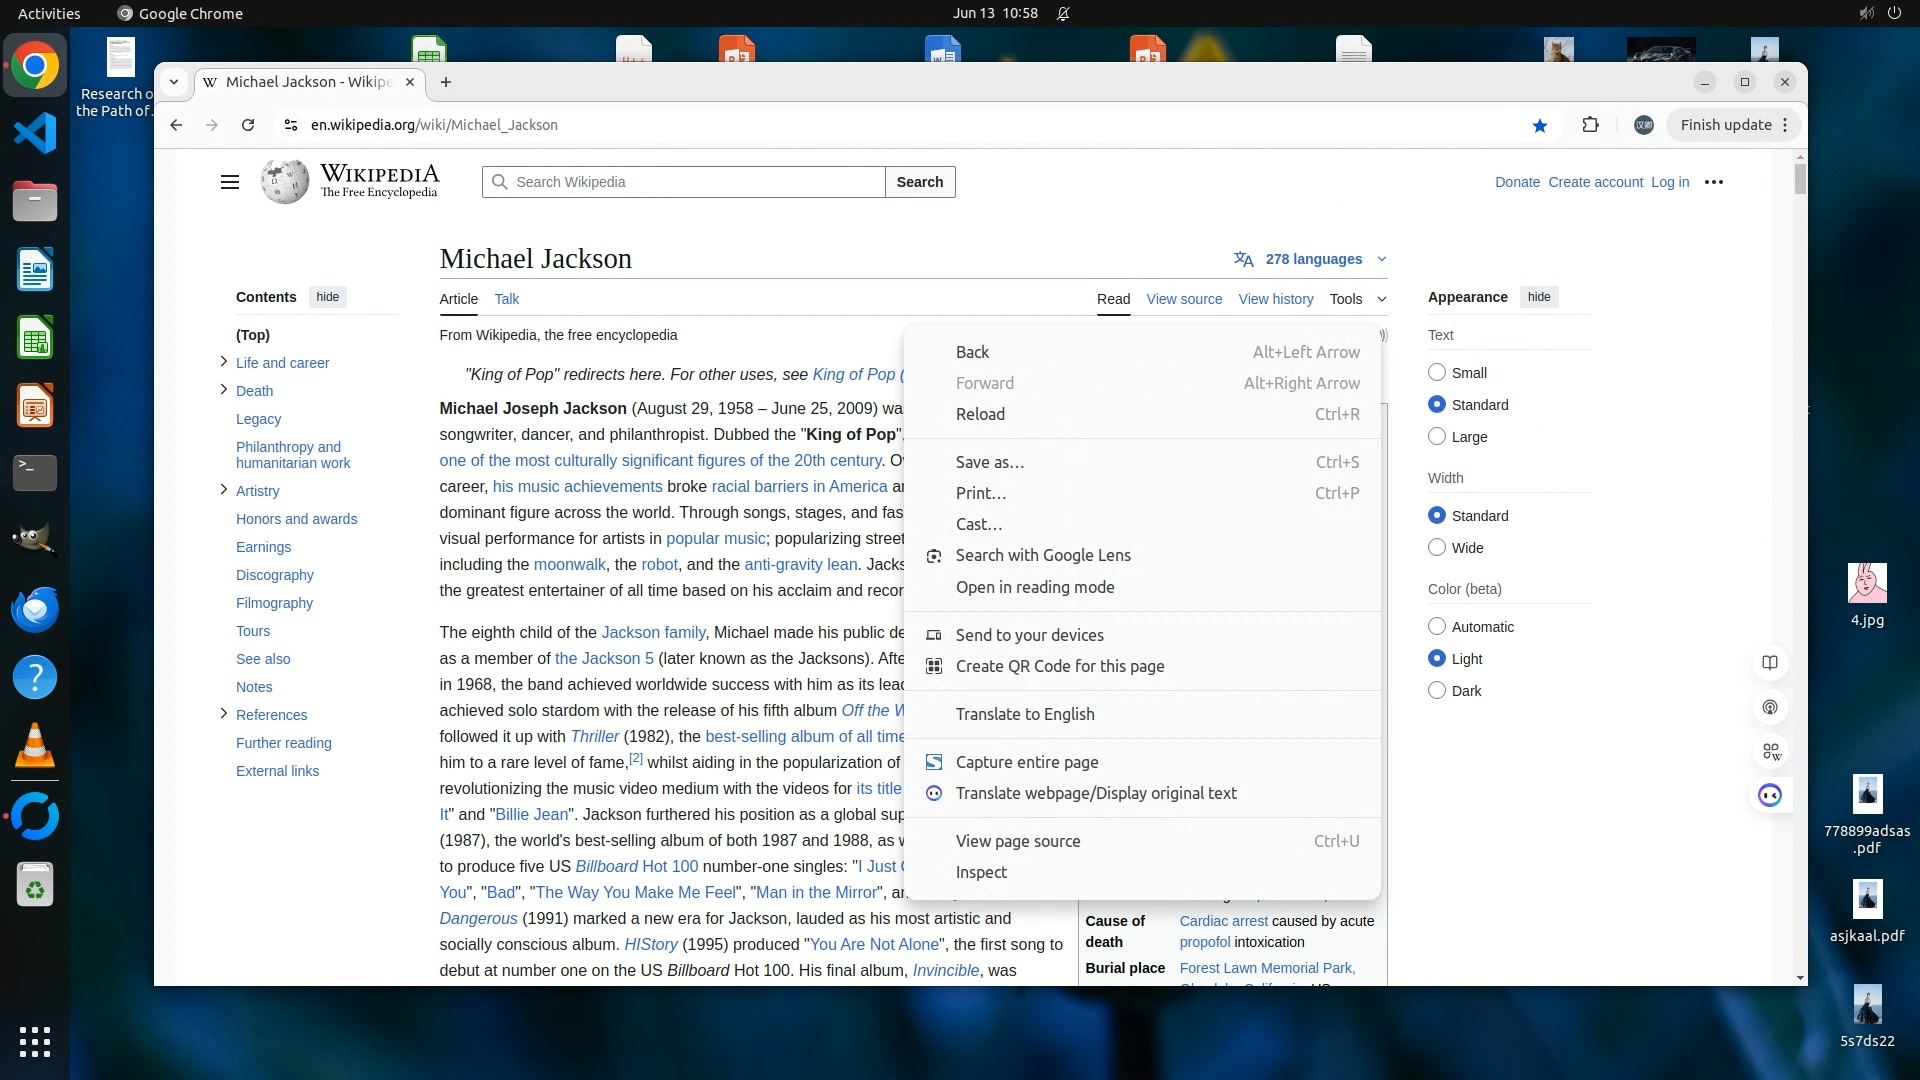
Task: Click the Wikipedia globe logo
Action: [285, 182]
